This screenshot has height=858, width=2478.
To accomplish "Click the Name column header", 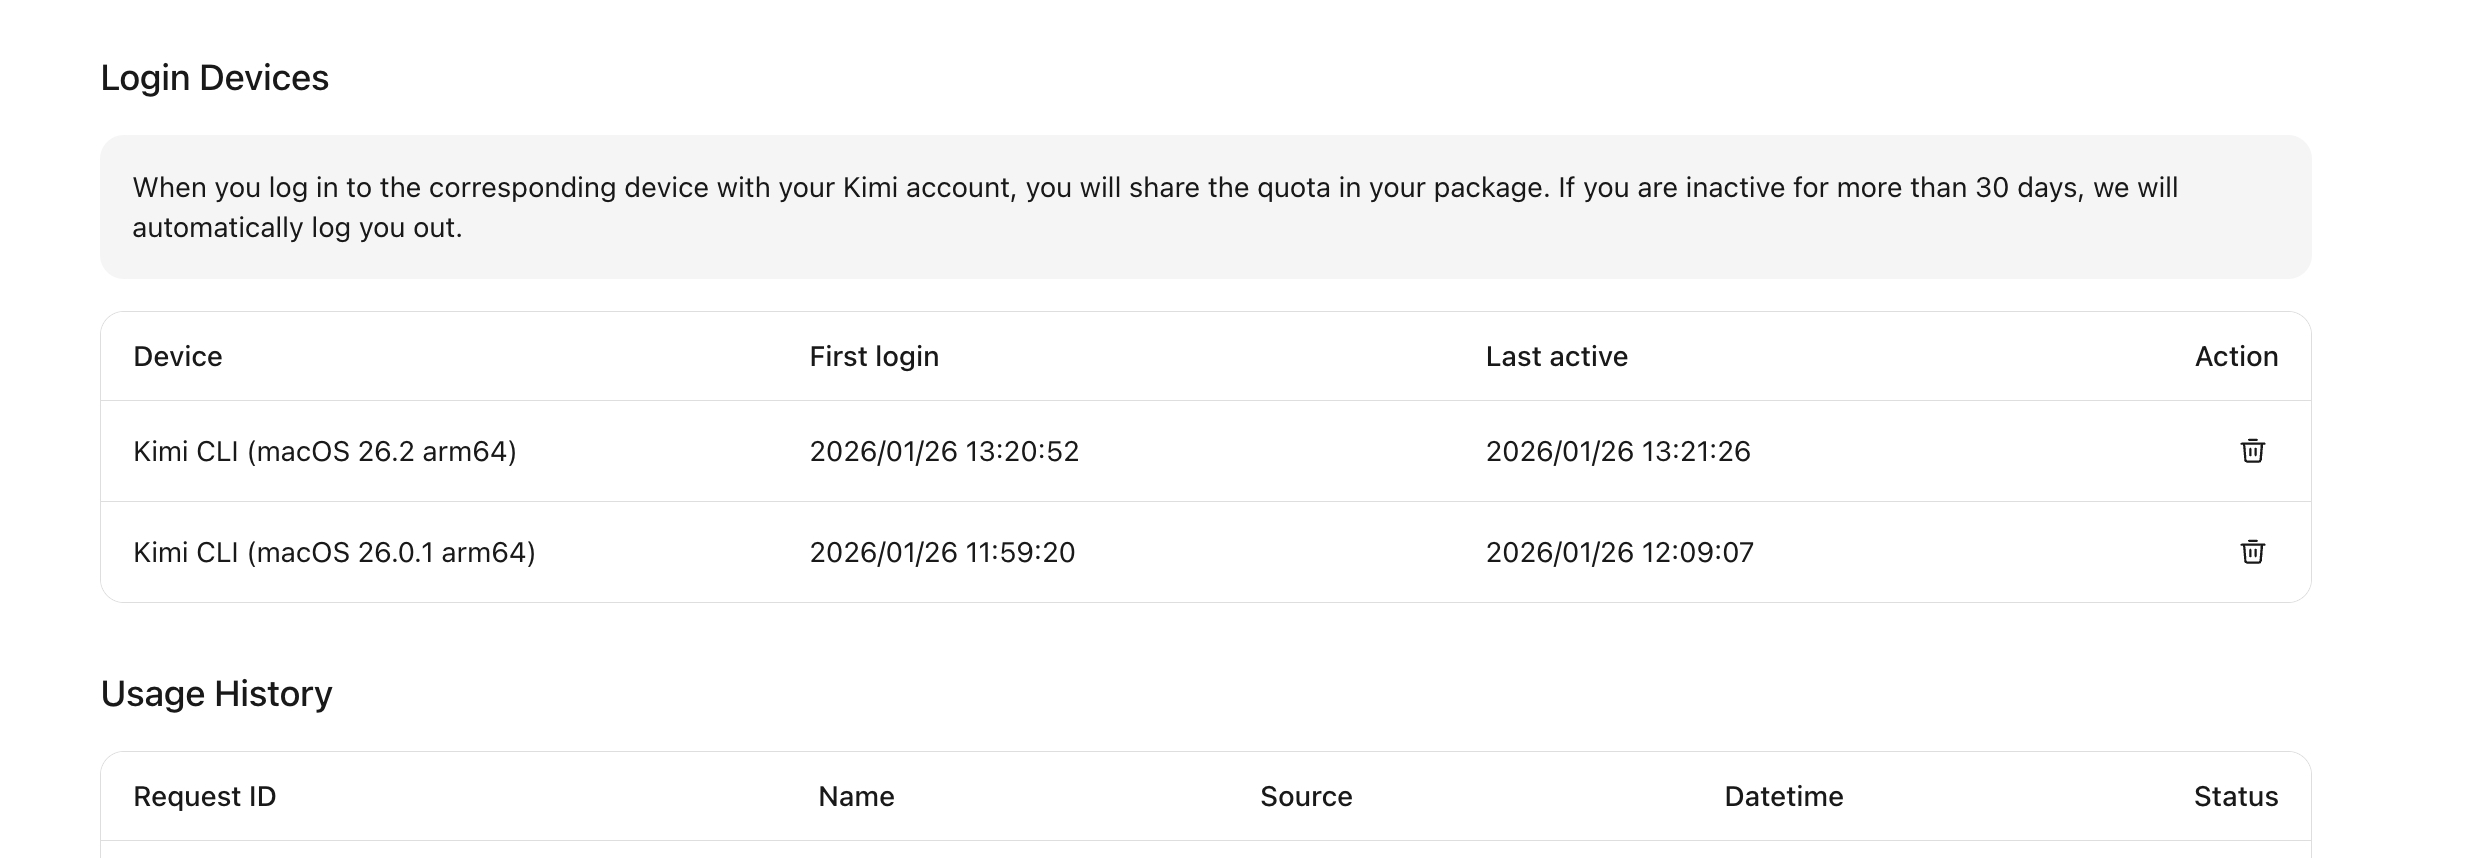I will 856,796.
